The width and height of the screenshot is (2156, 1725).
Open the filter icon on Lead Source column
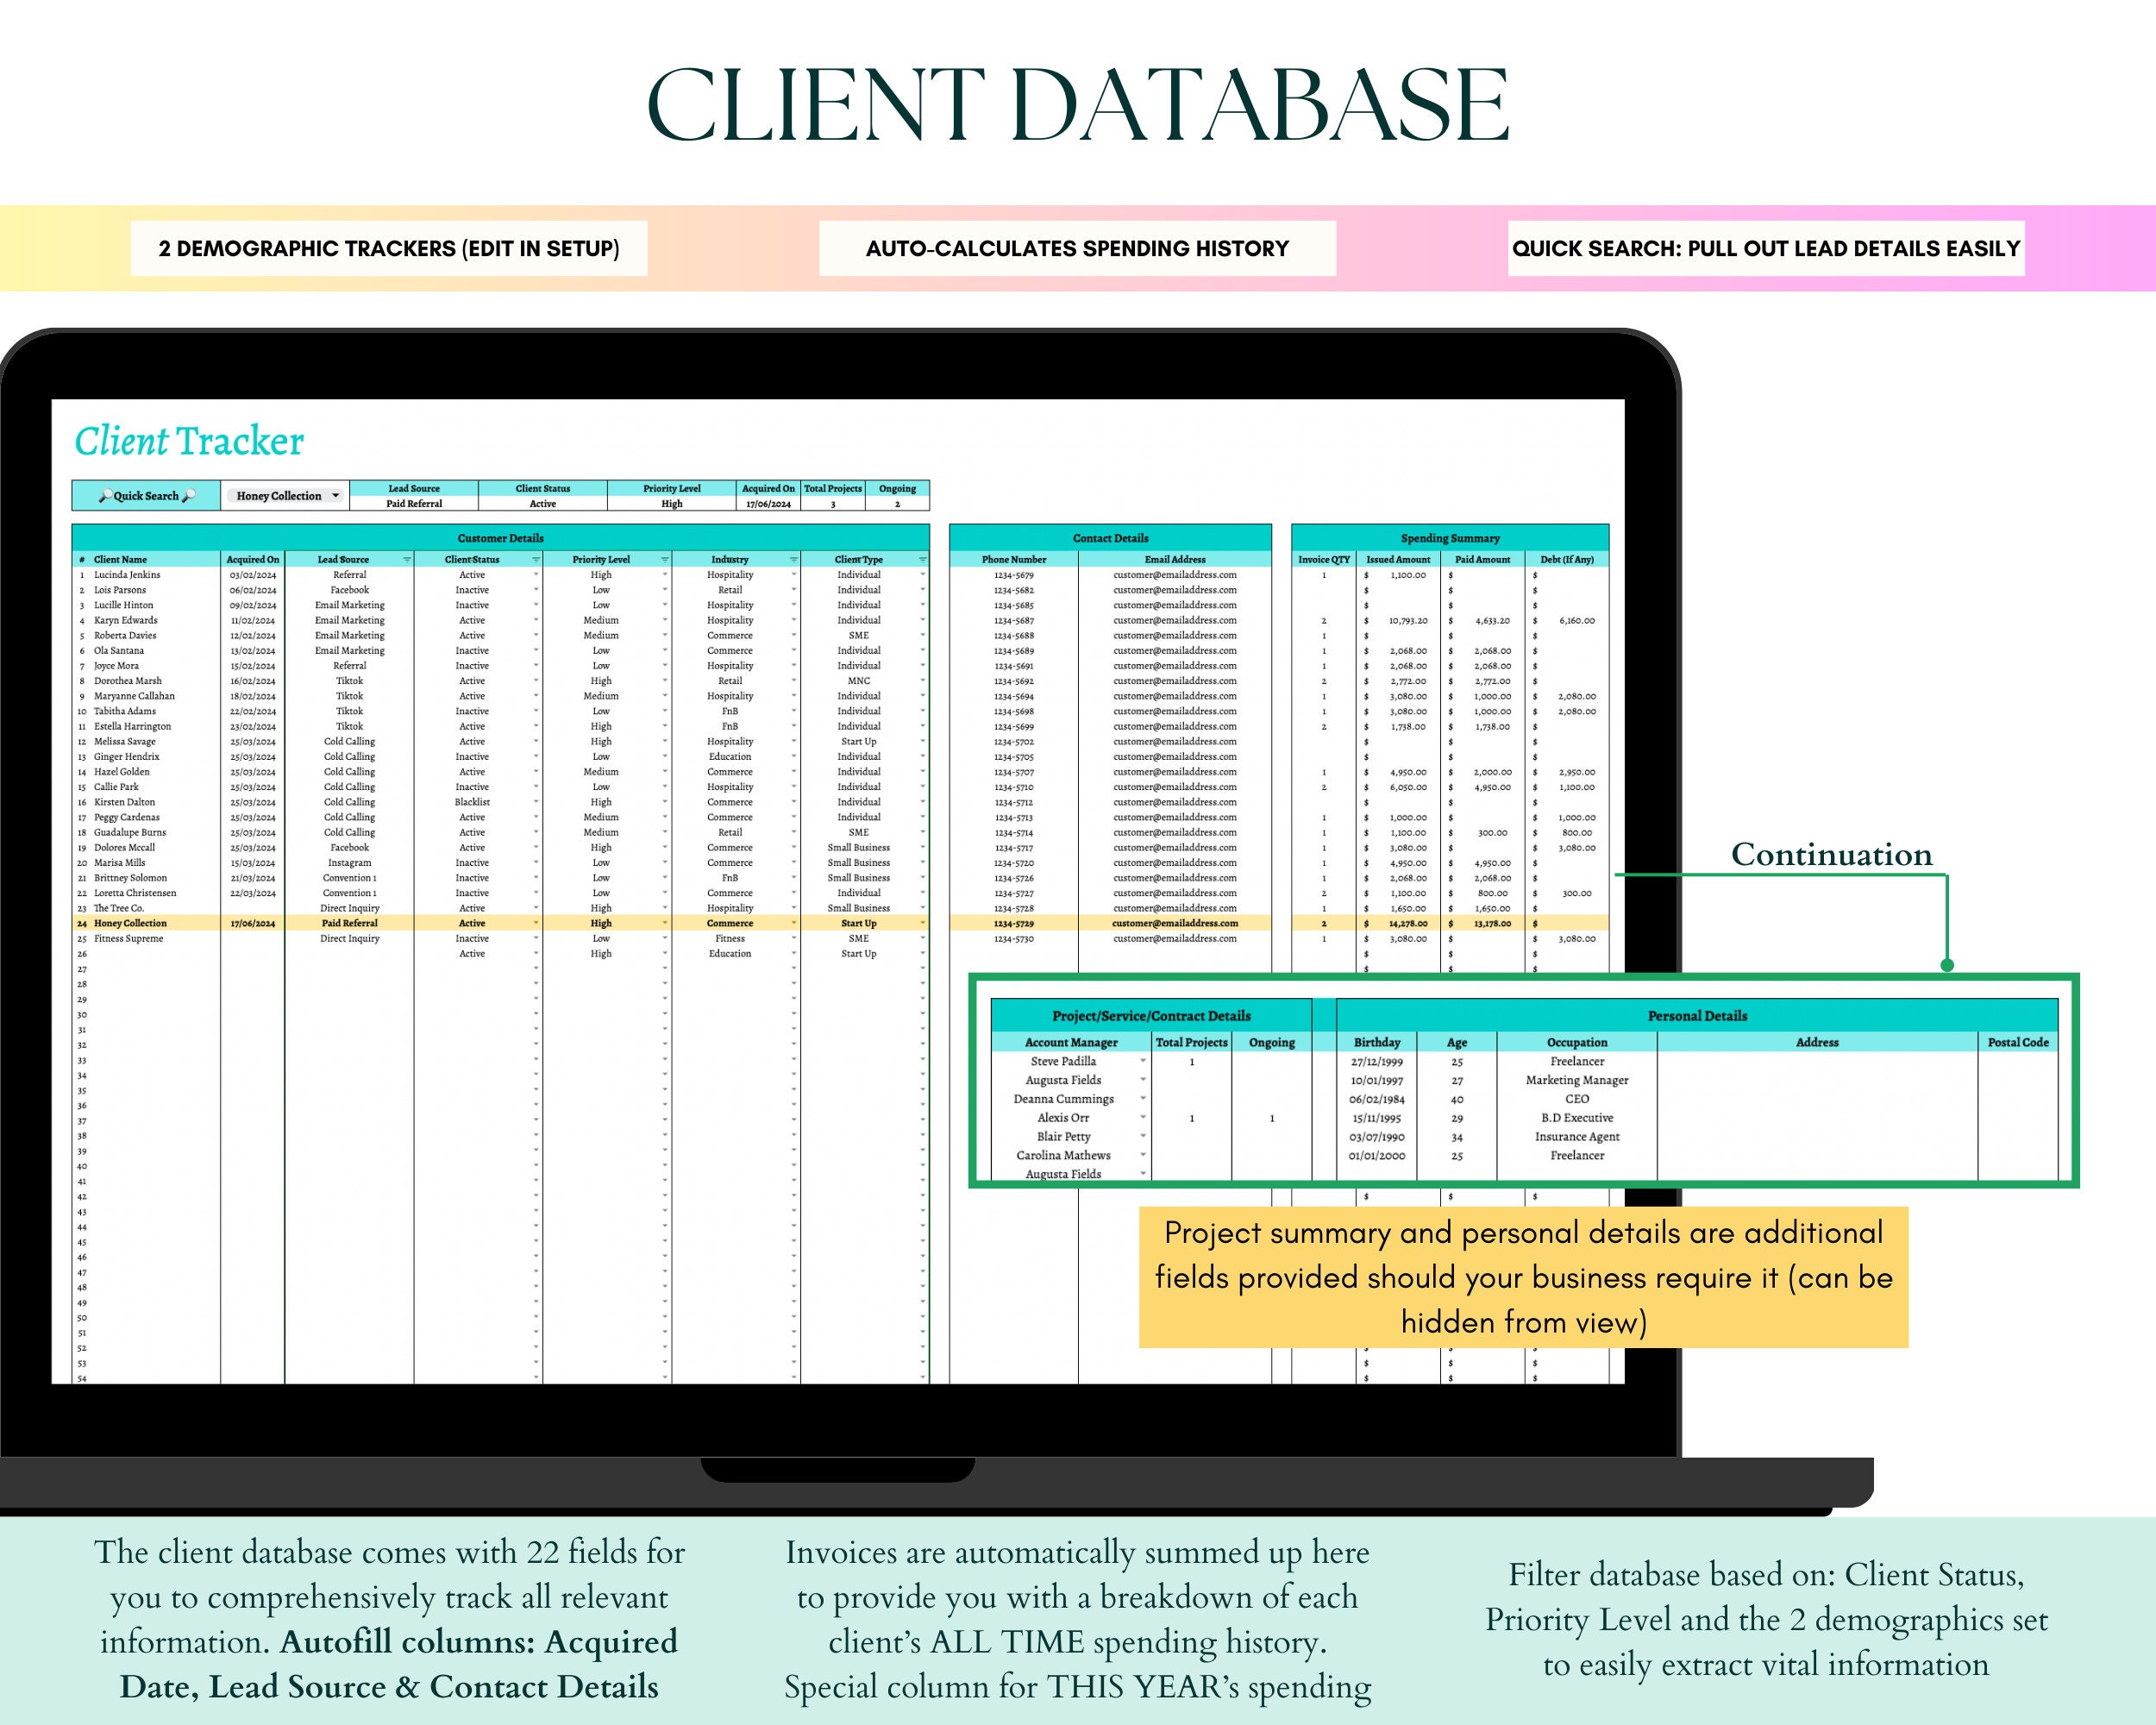coord(408,560)
